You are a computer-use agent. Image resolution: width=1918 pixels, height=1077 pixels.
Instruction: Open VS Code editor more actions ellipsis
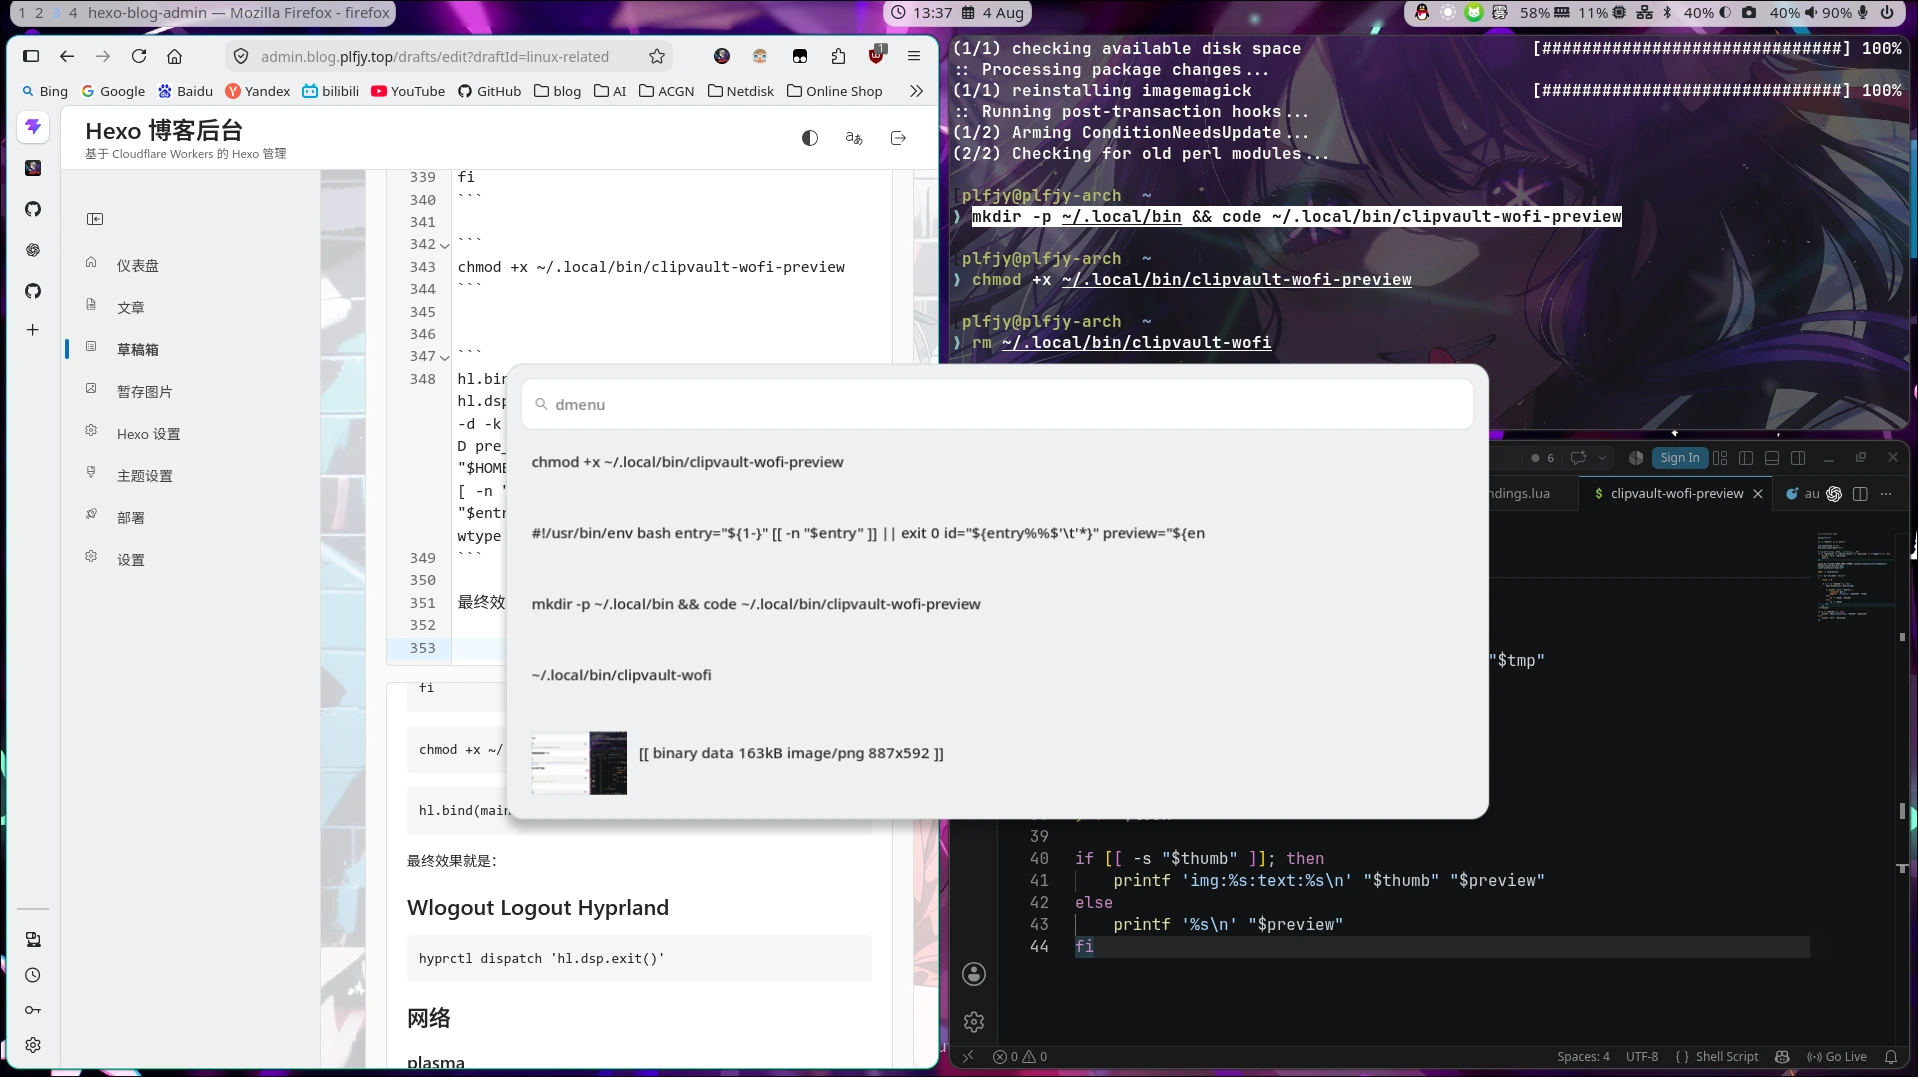[1886, 494]
